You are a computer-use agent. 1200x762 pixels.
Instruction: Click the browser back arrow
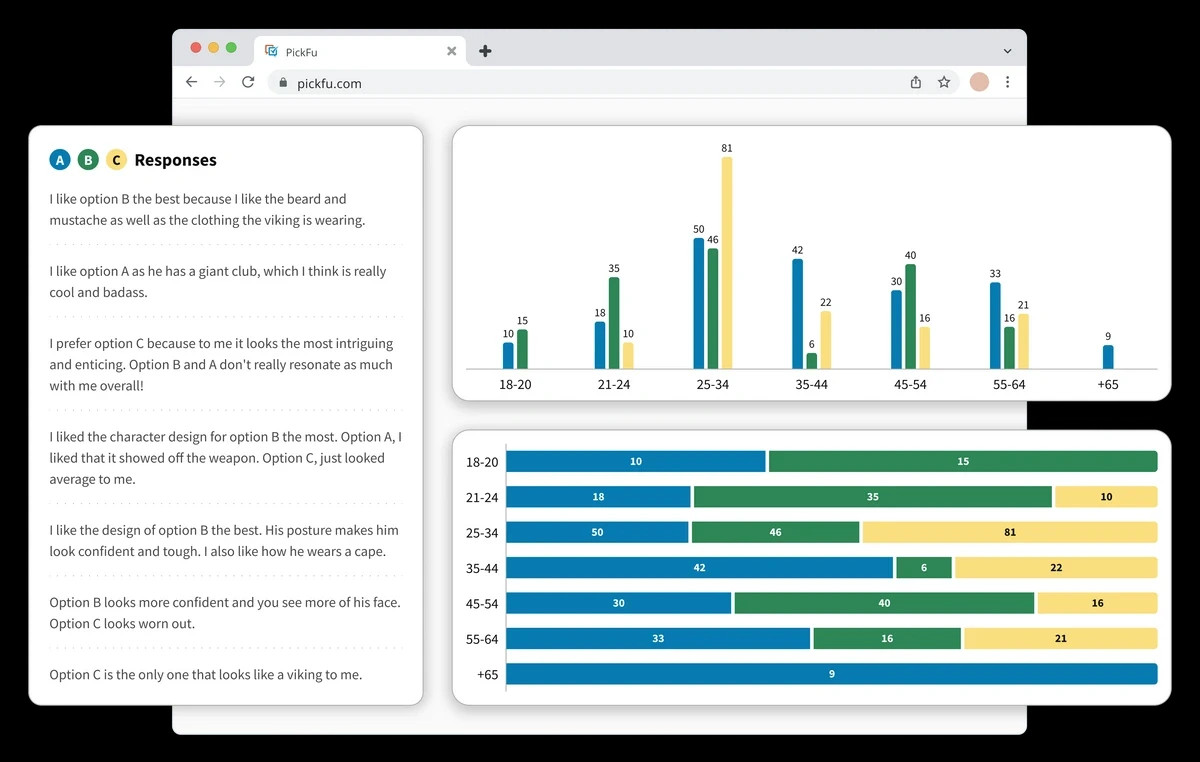click(192, 83)
